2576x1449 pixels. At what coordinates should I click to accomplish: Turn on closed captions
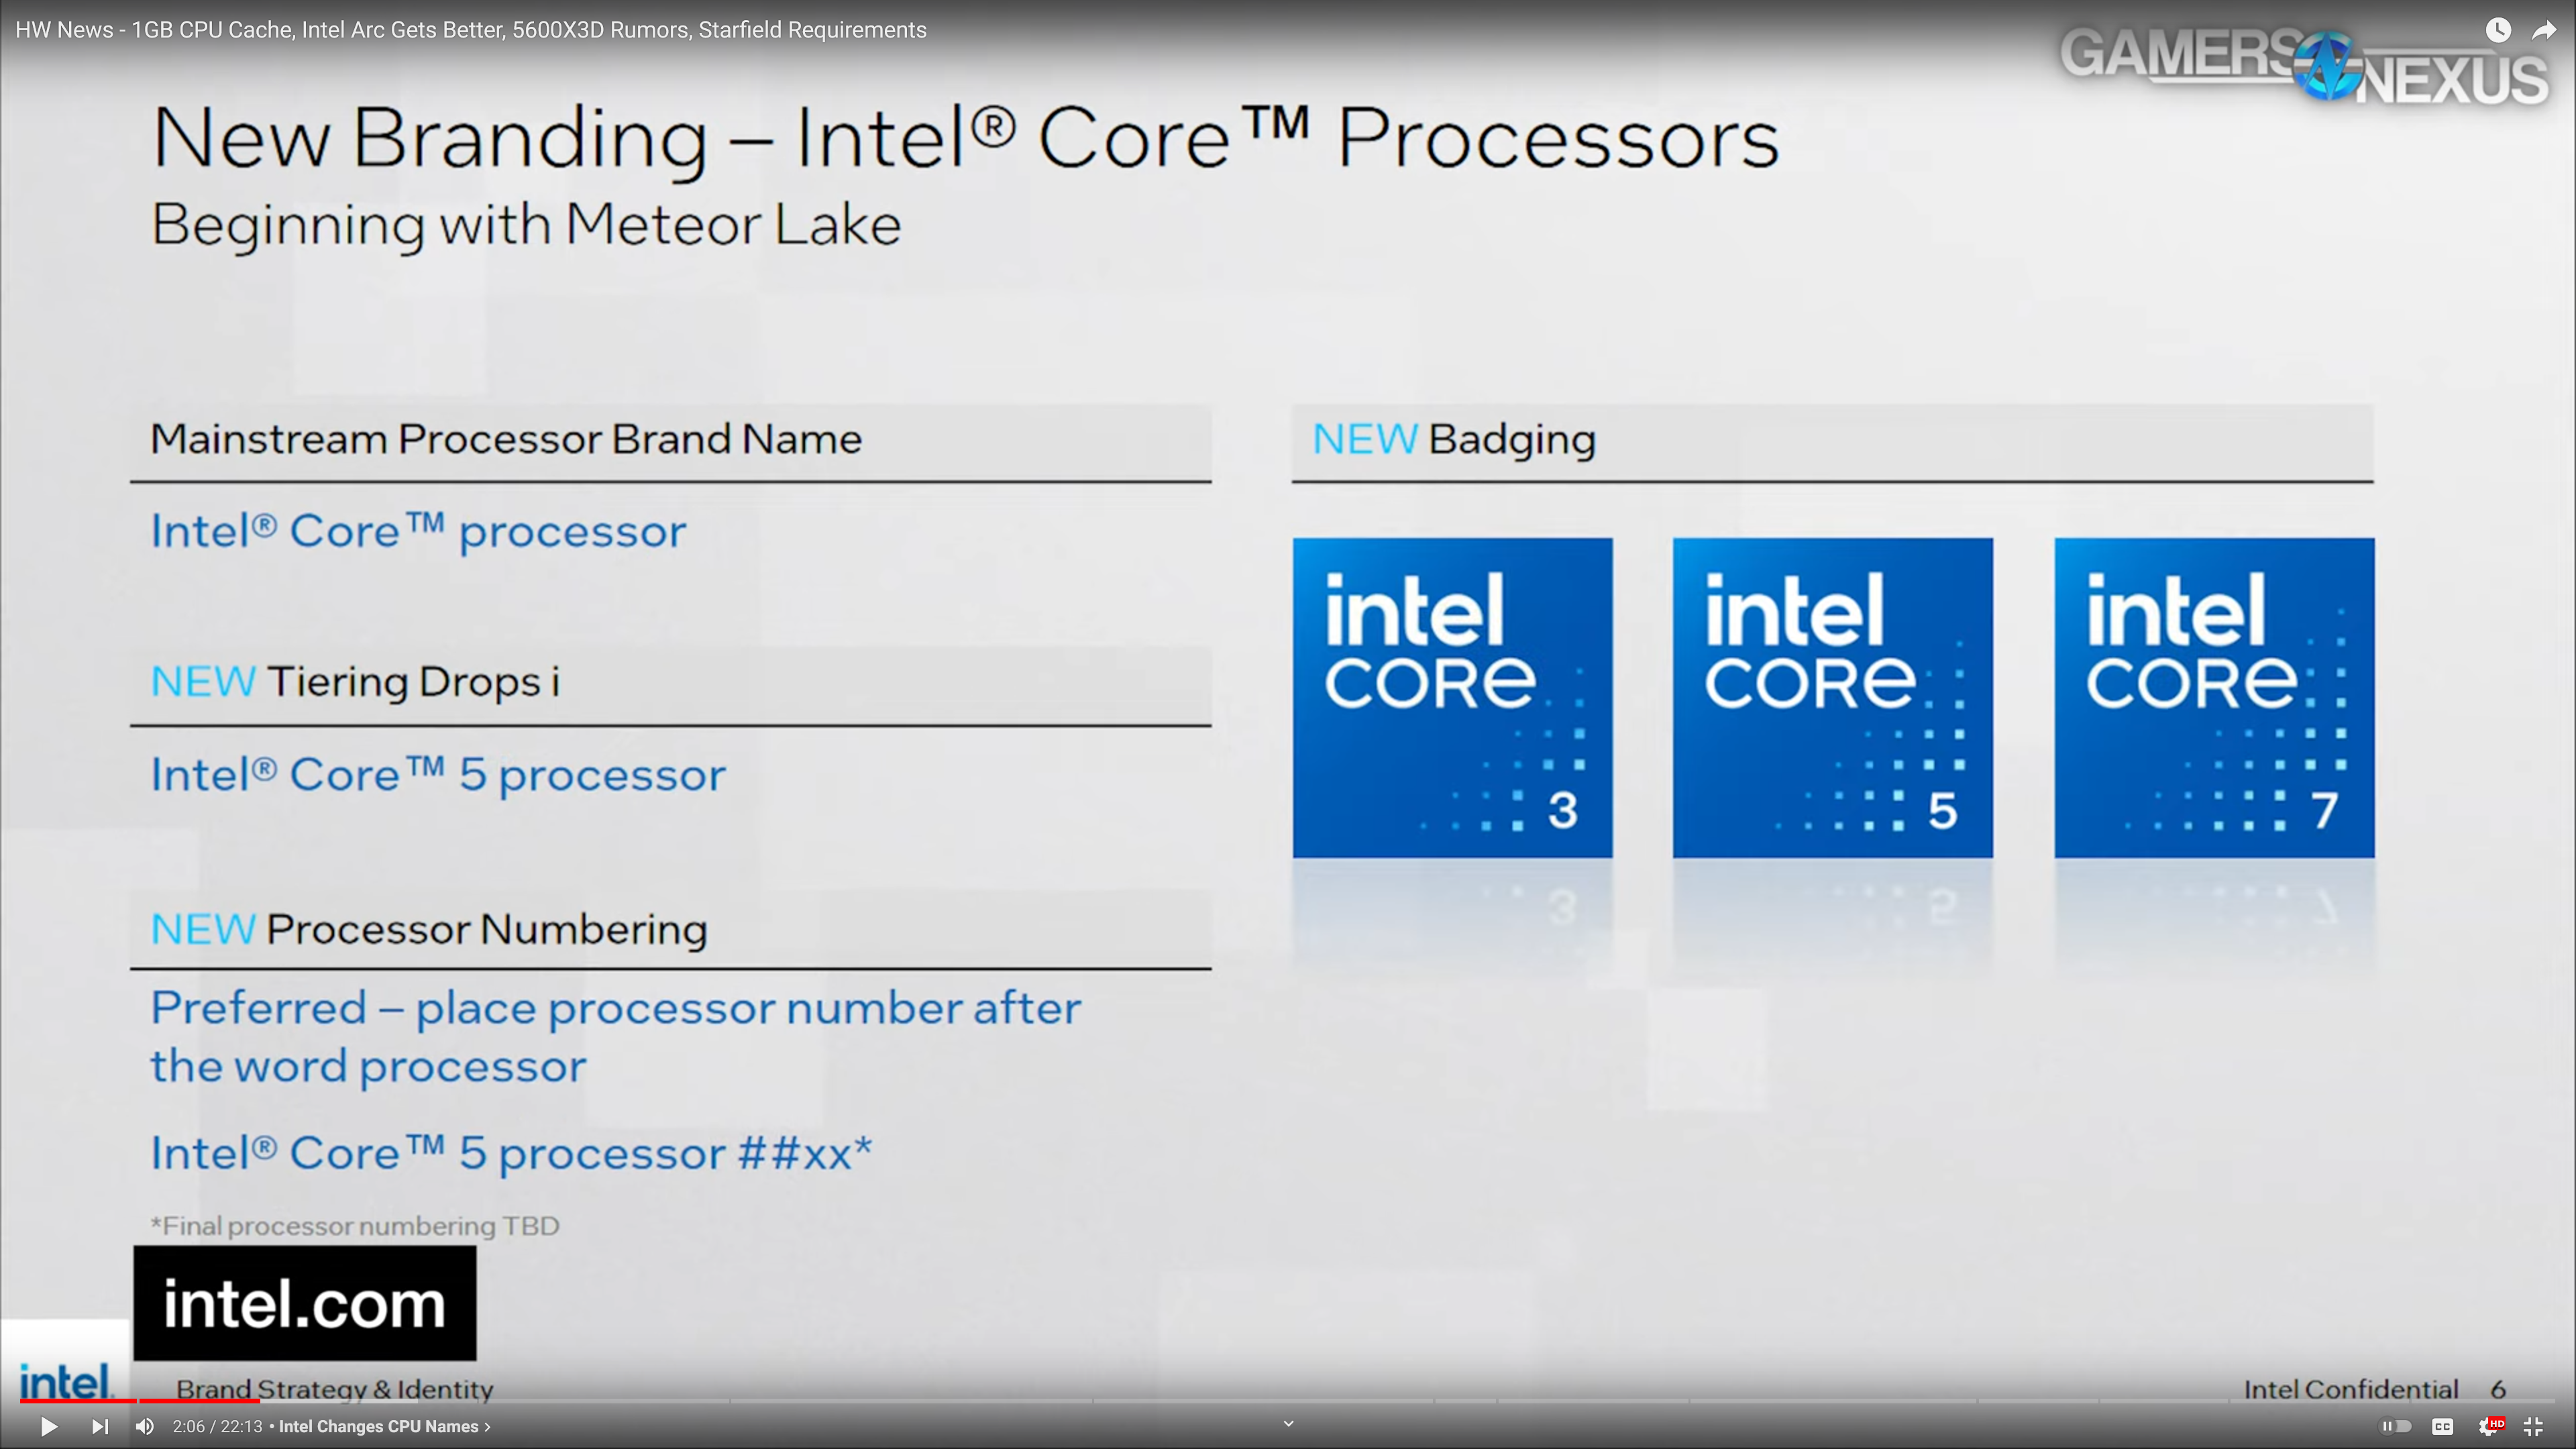coord(2443,1426)
